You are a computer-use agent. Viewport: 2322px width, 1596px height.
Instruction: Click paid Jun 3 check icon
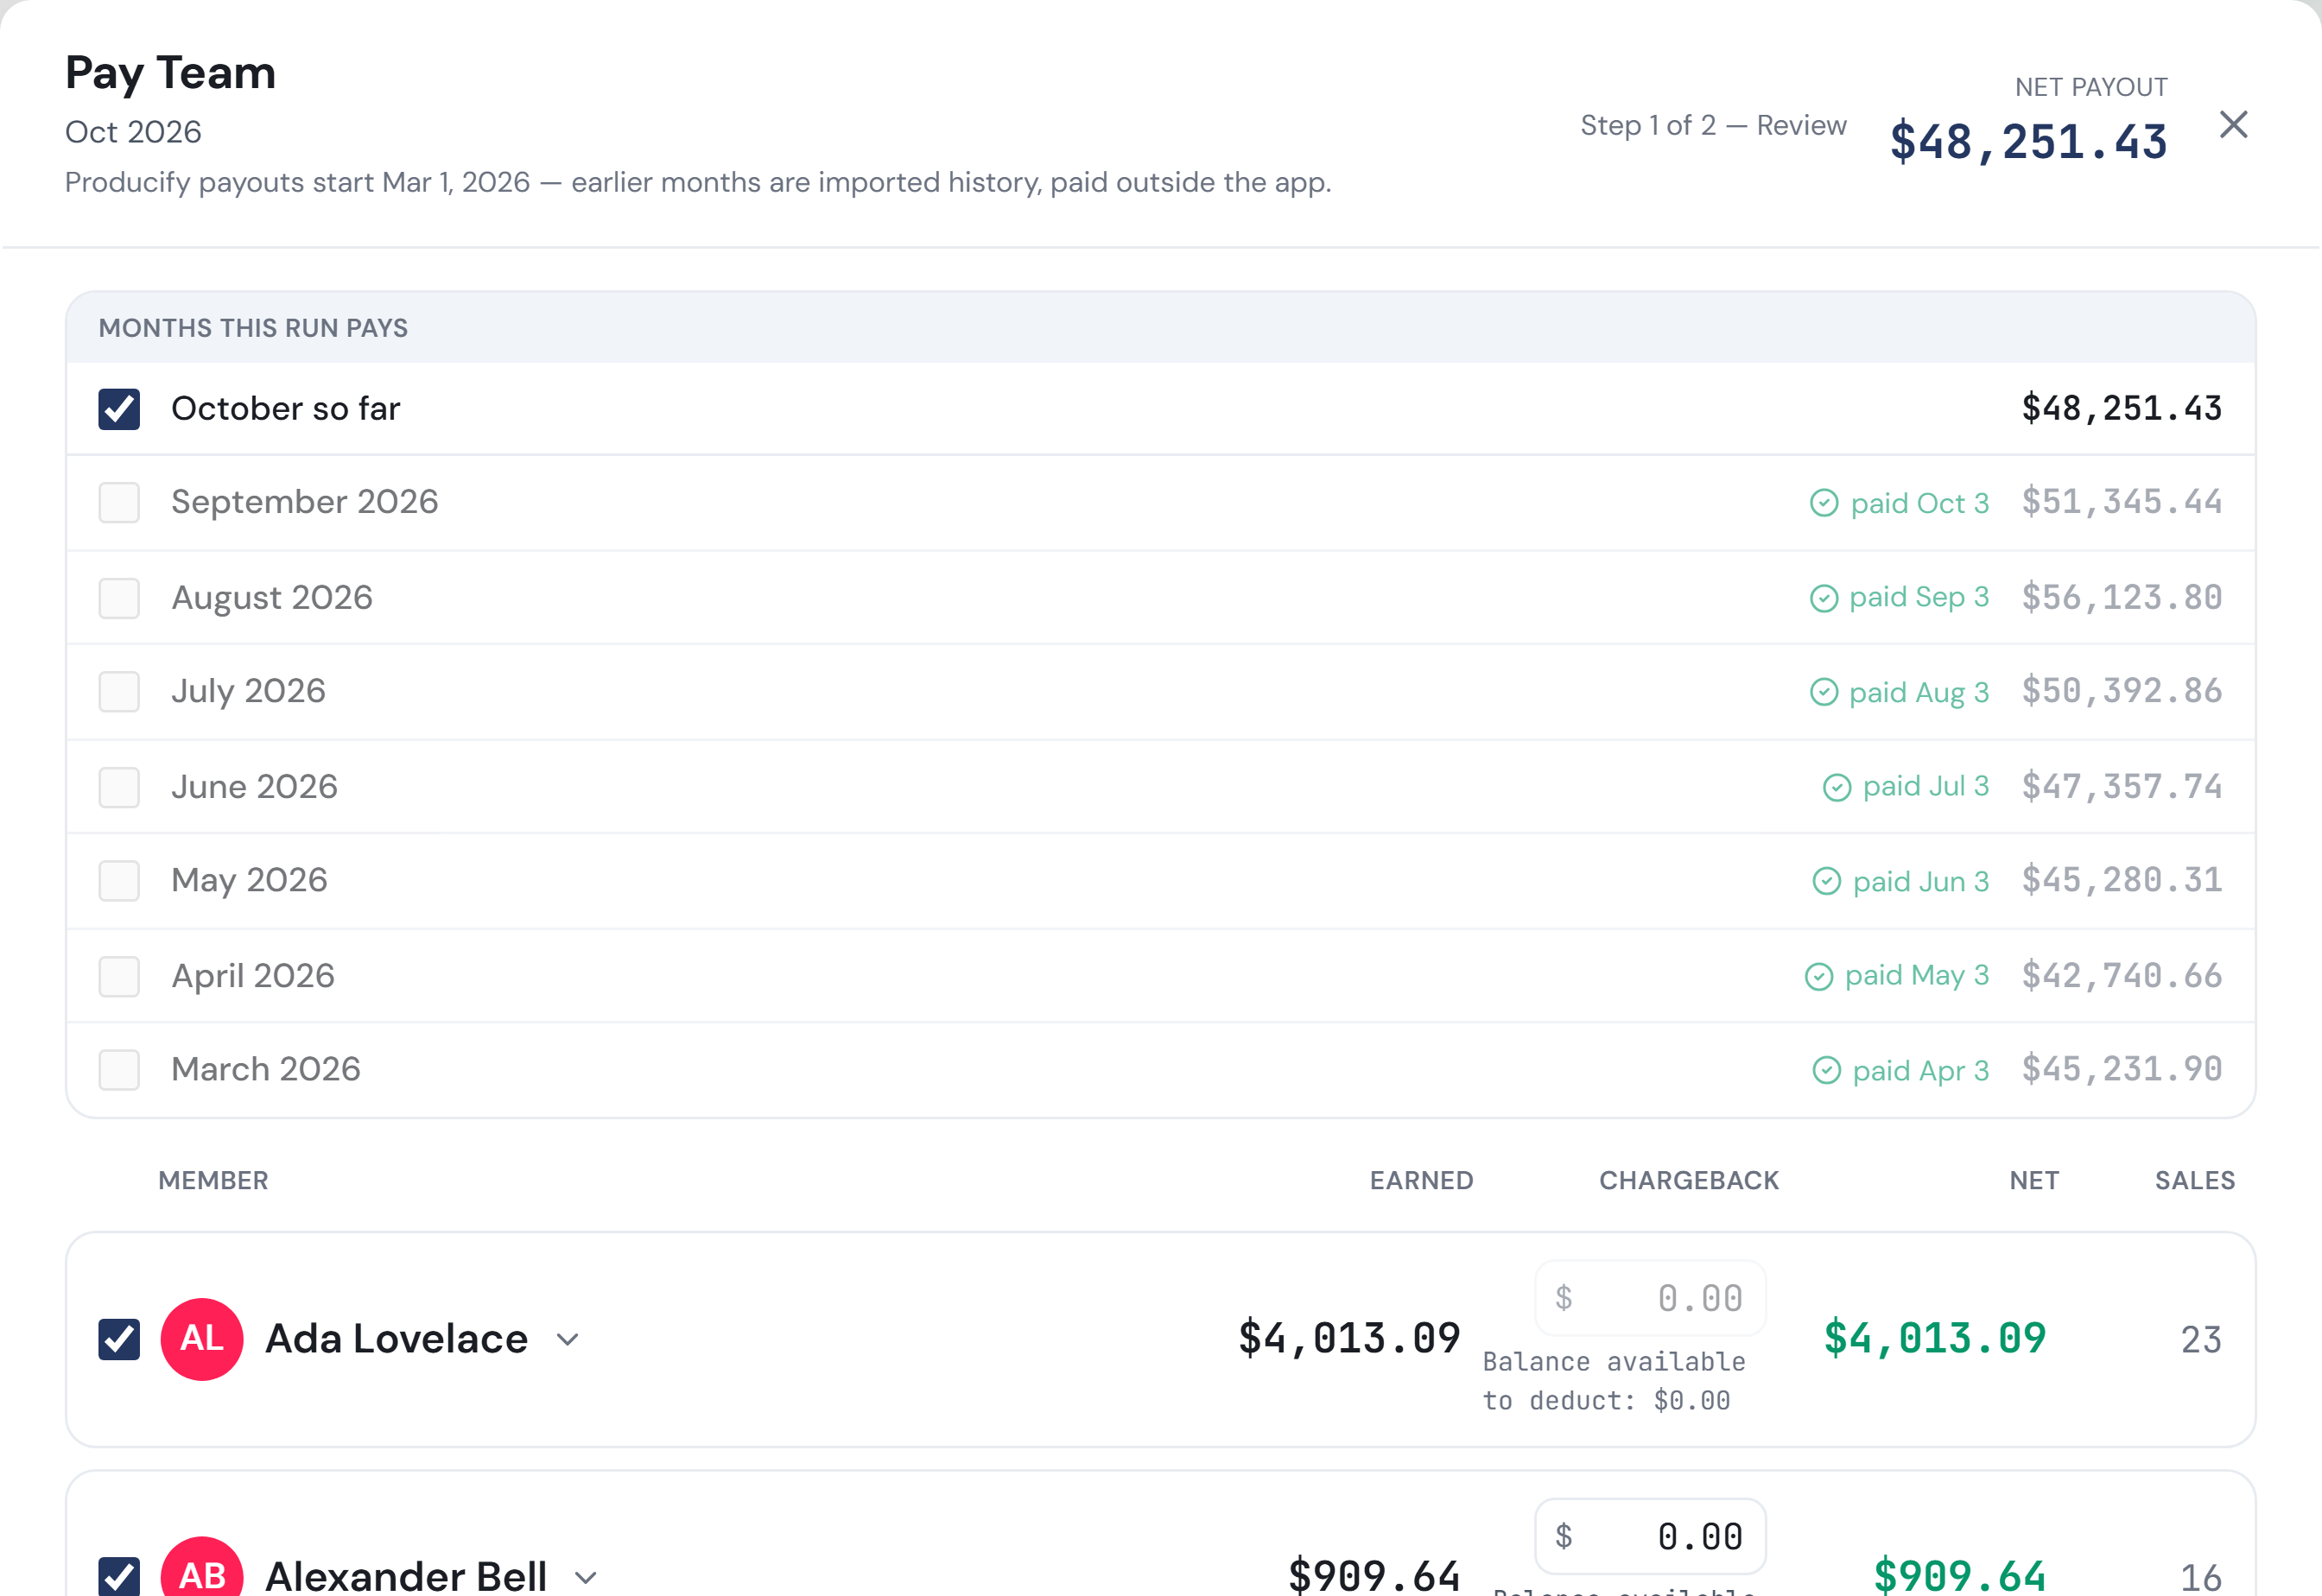[x=1827, y=880]
